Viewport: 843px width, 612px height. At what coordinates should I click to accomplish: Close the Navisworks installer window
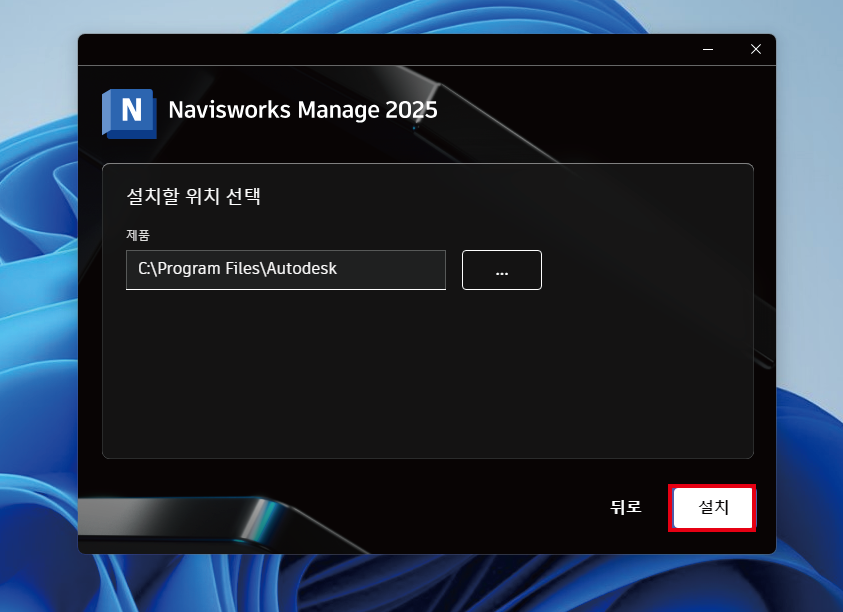coord(756,49)
